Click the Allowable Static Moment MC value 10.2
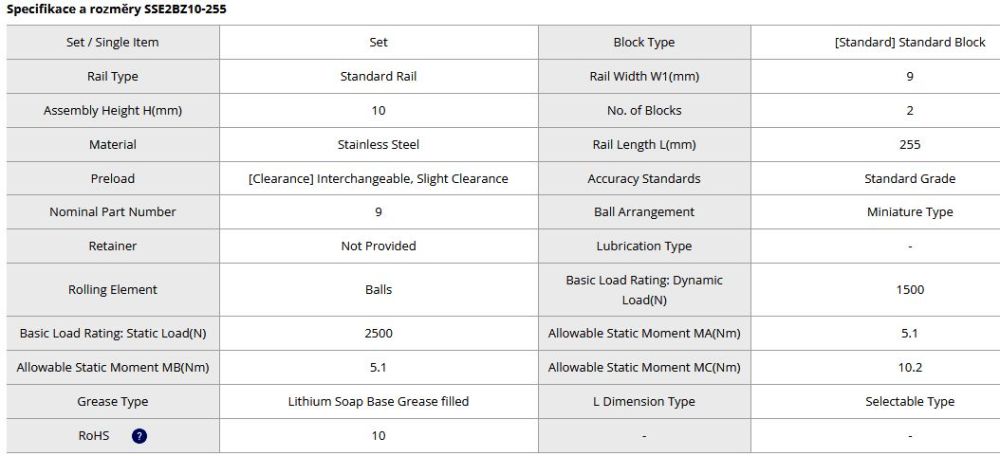 click(909, 367)
